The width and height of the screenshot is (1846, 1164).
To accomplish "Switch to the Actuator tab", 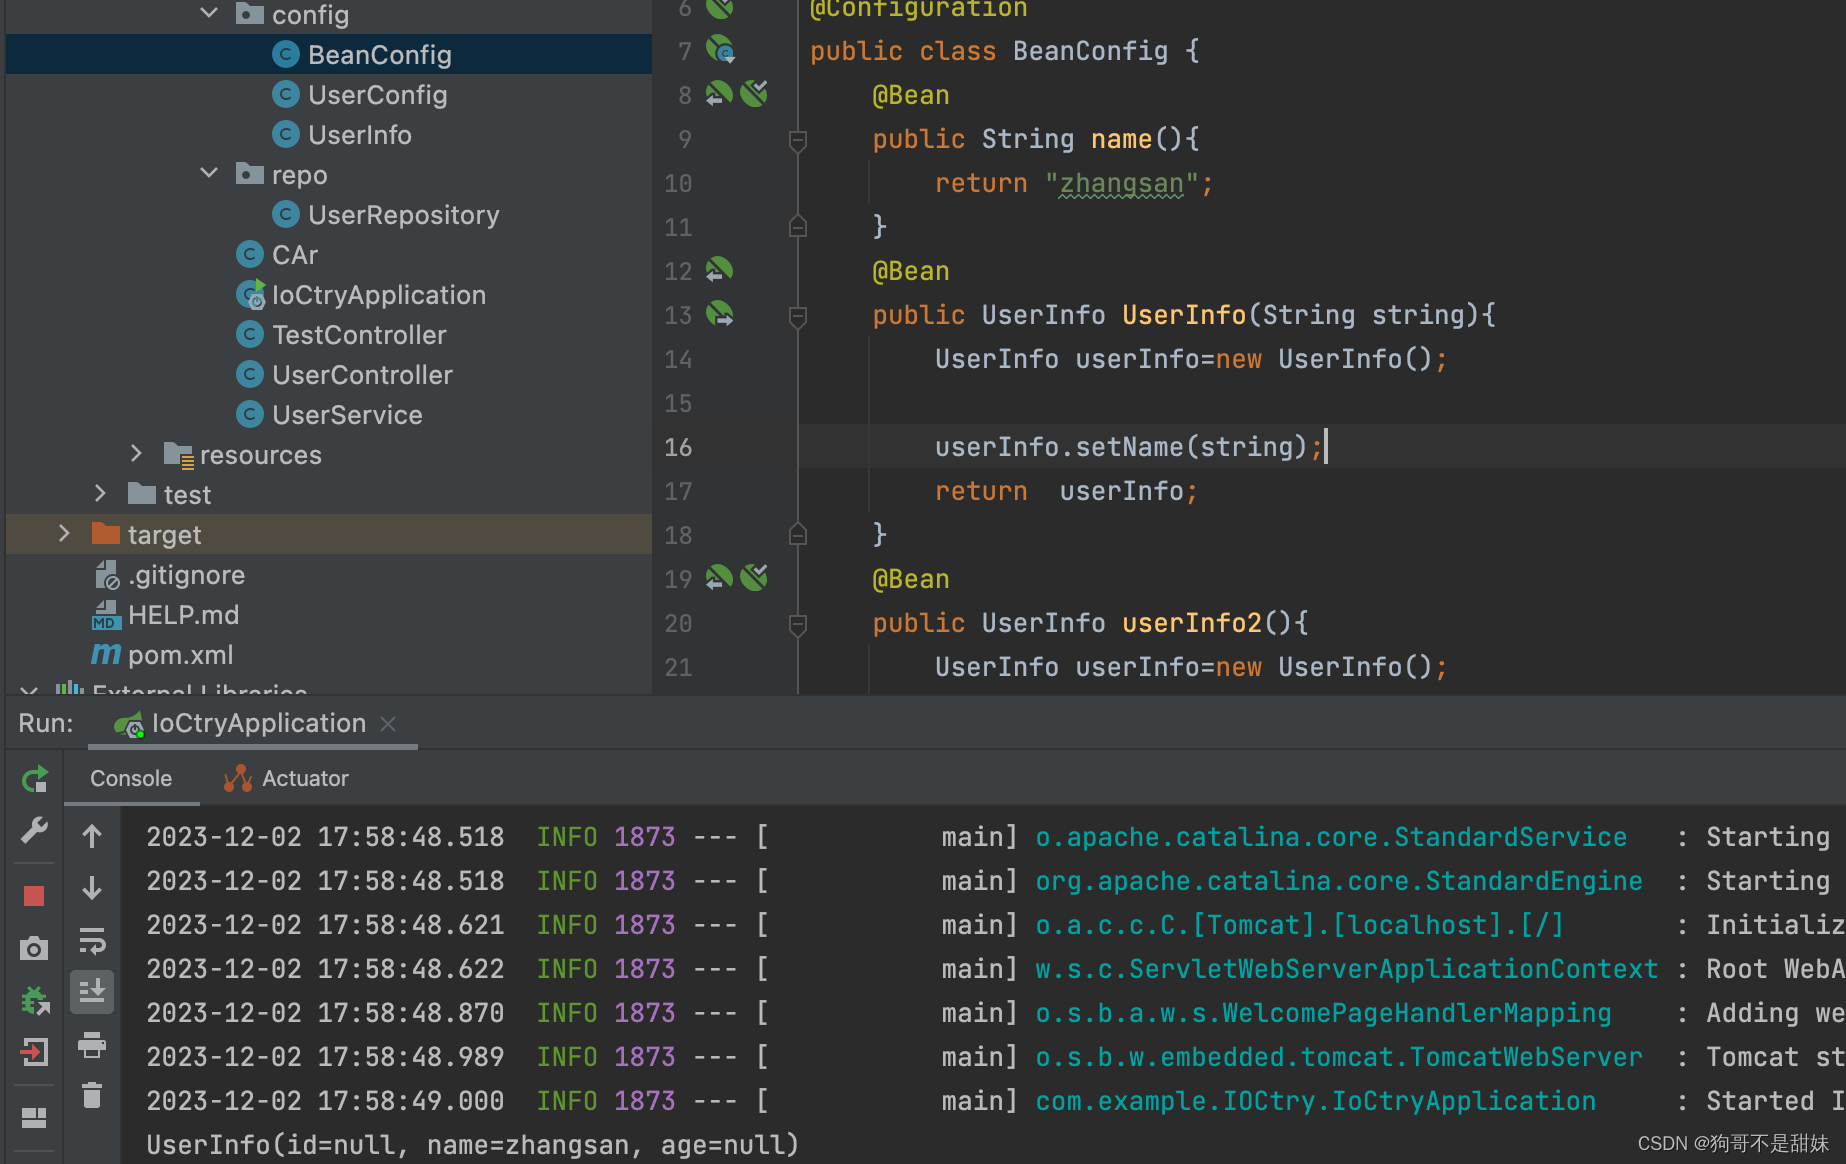I will [x=285, y=778].
